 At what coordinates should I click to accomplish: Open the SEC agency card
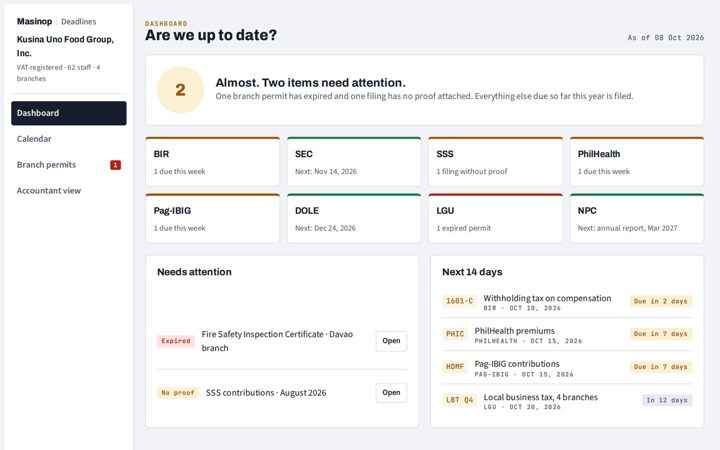pyautogui.click(x=354, y=162)
